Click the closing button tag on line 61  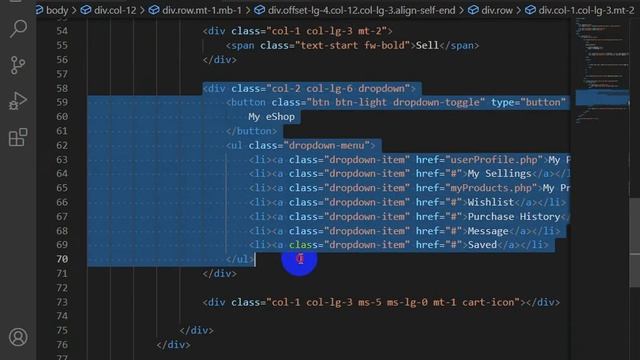pyautogui.click(x=251, y=131)
